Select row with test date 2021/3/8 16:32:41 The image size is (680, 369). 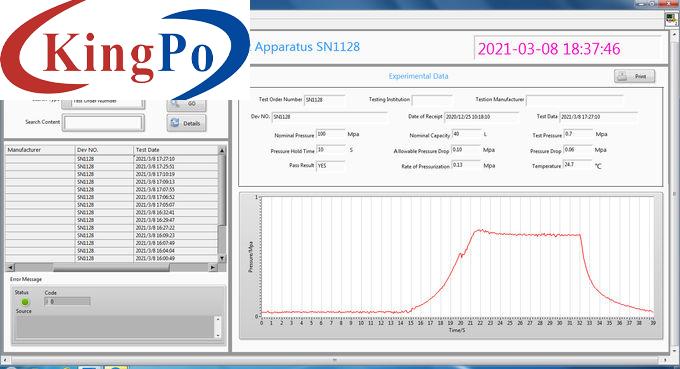pos(111,212)
